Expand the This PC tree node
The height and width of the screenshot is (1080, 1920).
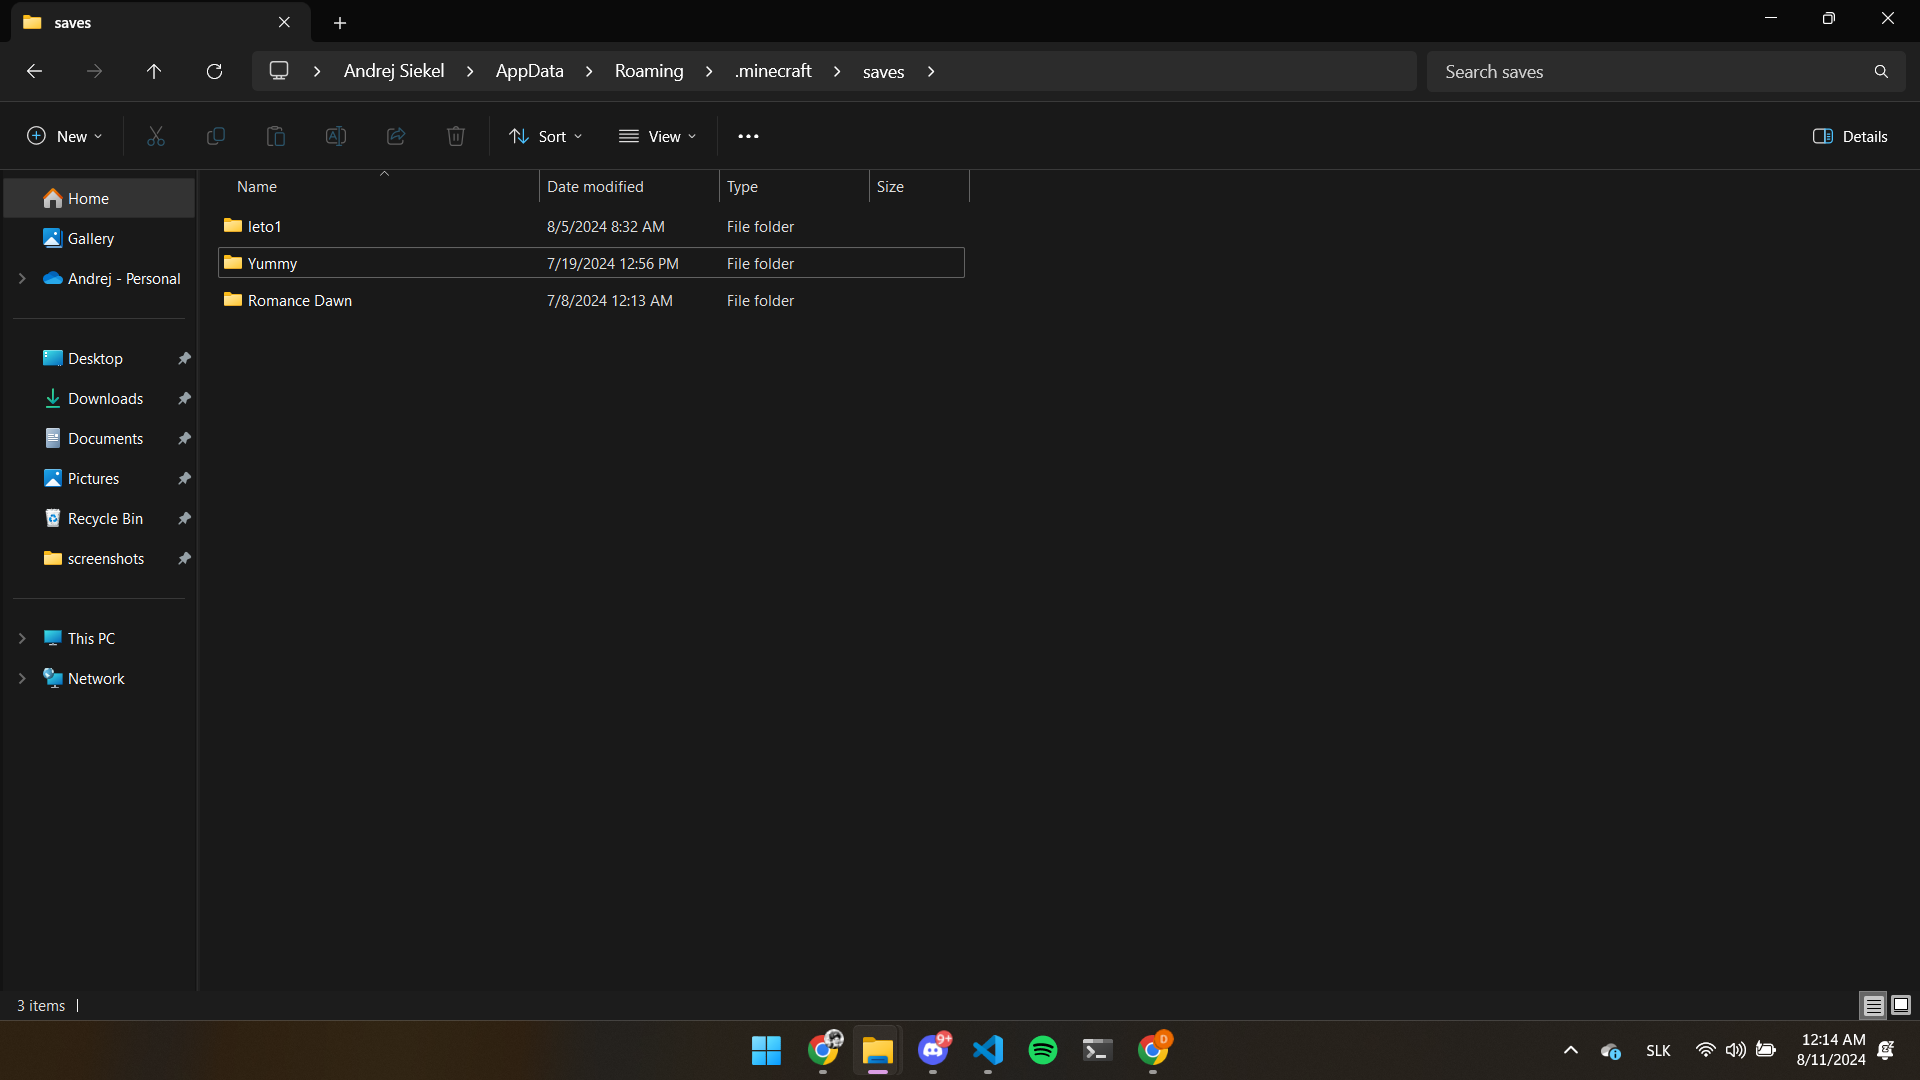pos(22,638)
